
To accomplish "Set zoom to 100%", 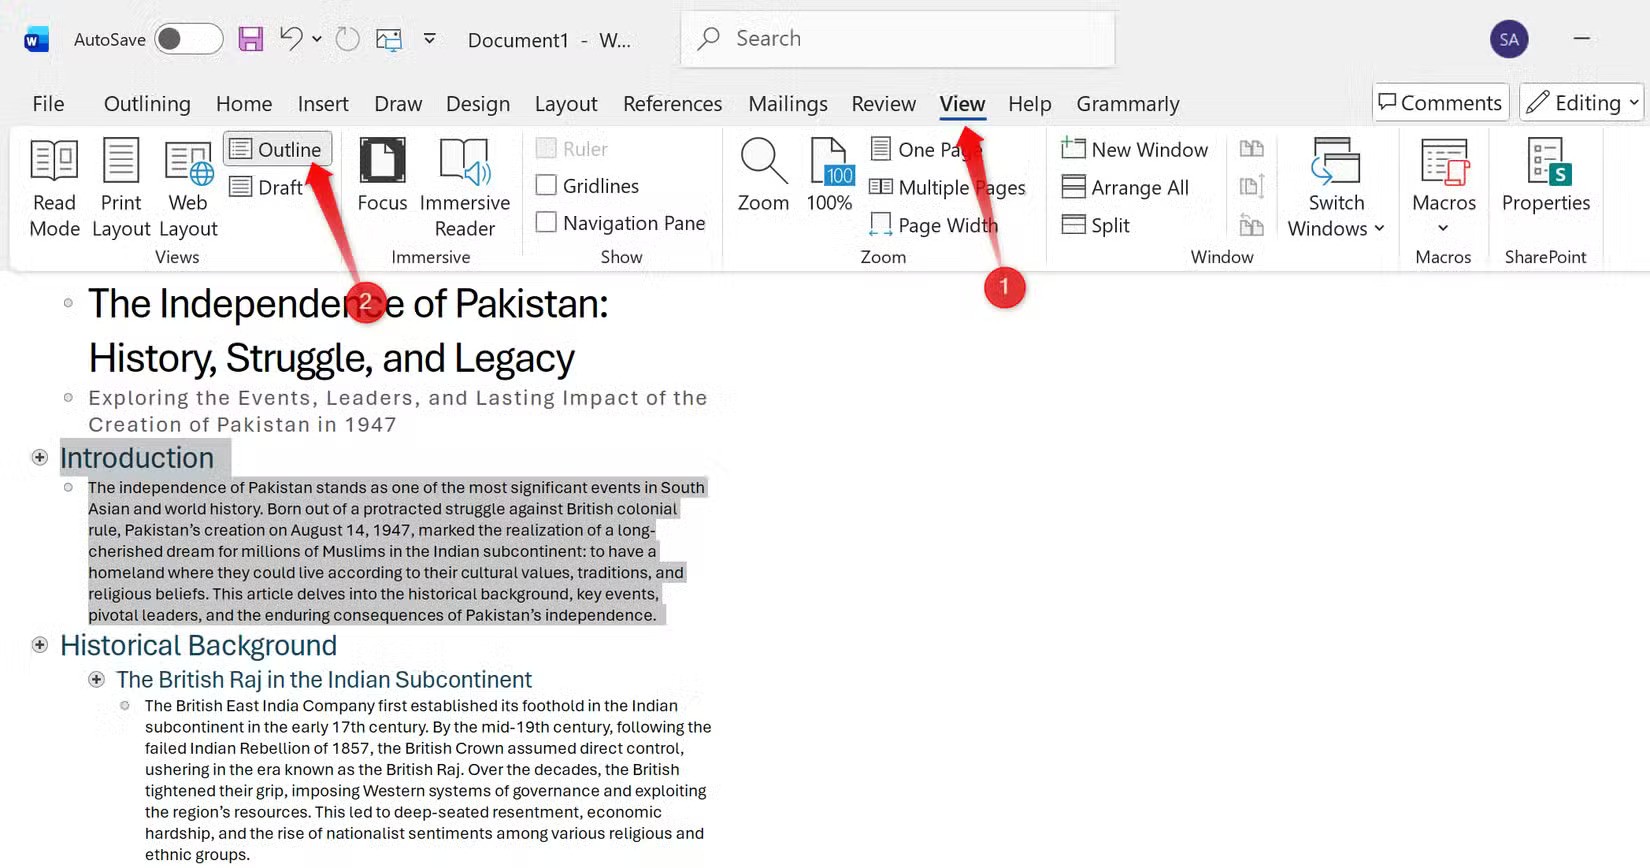I will (x=829, y=176).
